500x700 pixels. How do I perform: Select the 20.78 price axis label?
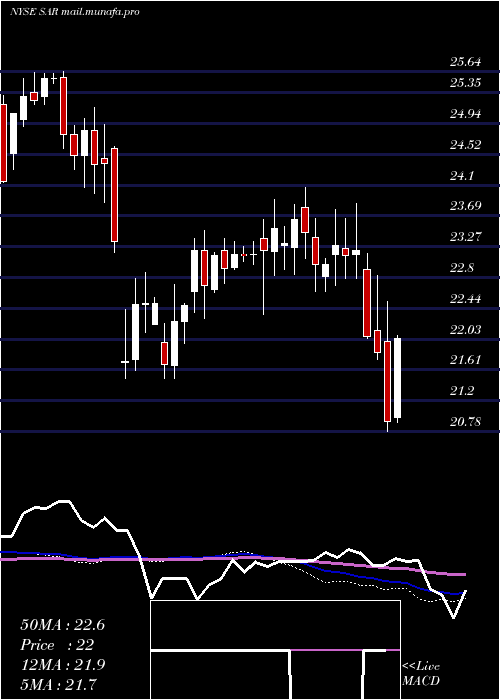pyautogui.click(x=466, y=422)
